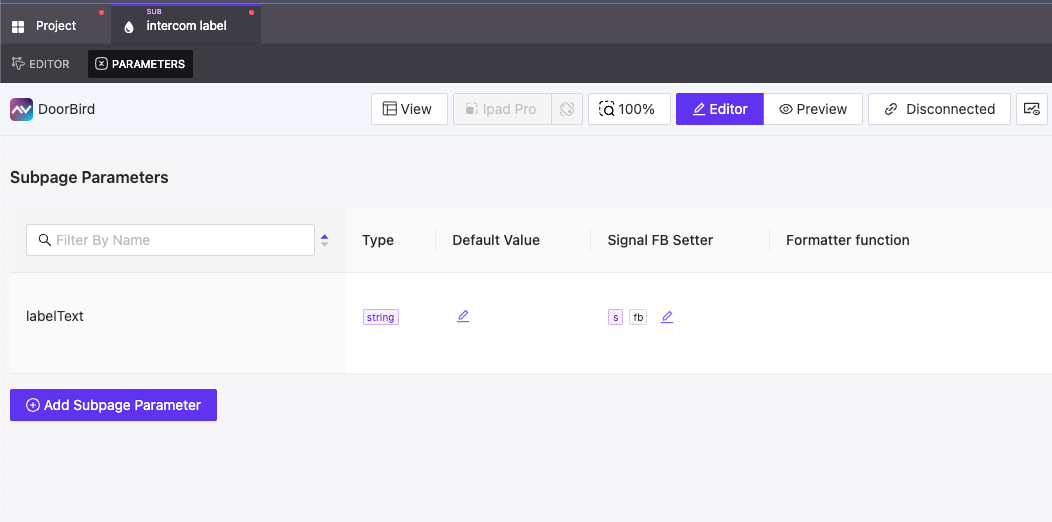
Task: Click Add Subpage Parameter button
Action: click(113, 405)
